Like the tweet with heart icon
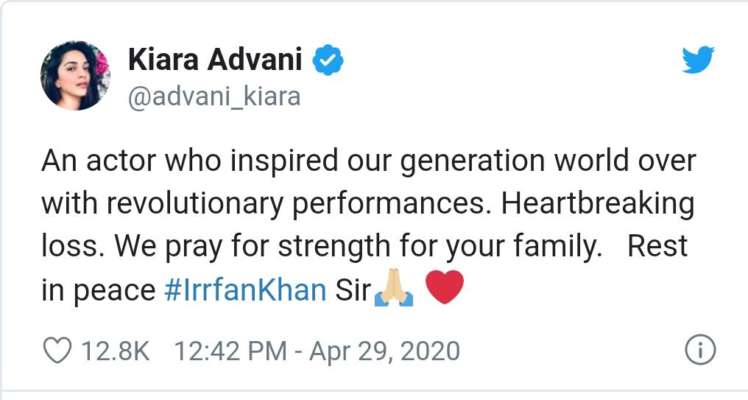748x400 pixels. pos(57,350)
